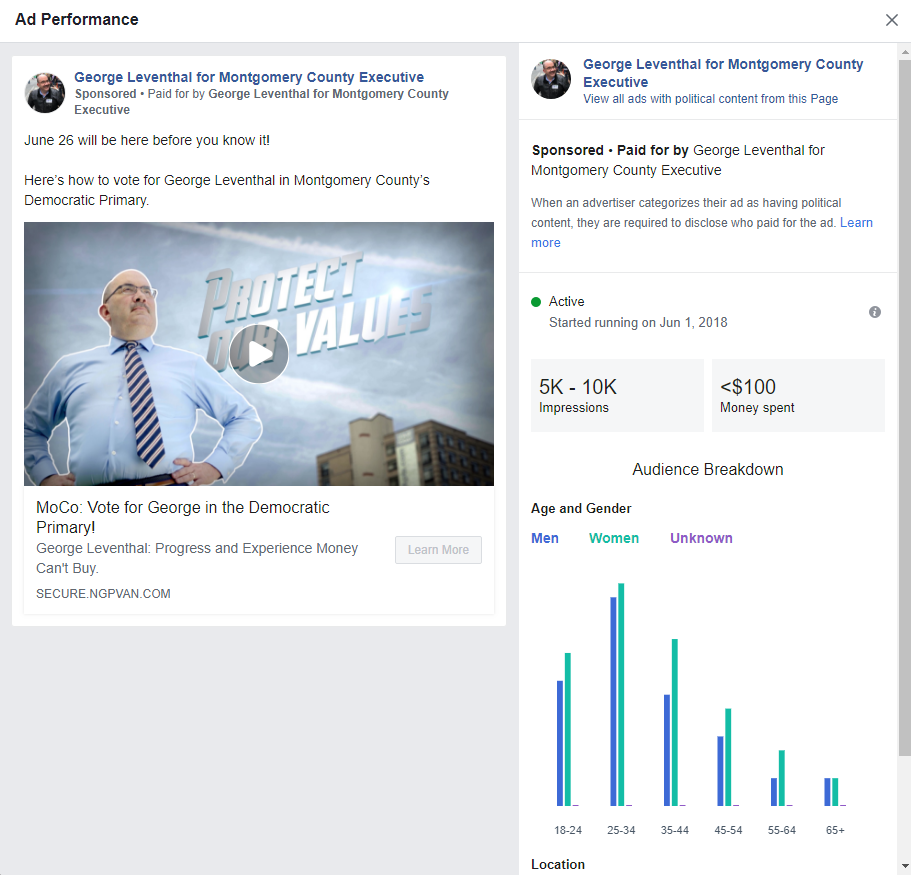Click the men's bar for ages 25-34
The image size is (911, 875).
(x=613, y=701)
